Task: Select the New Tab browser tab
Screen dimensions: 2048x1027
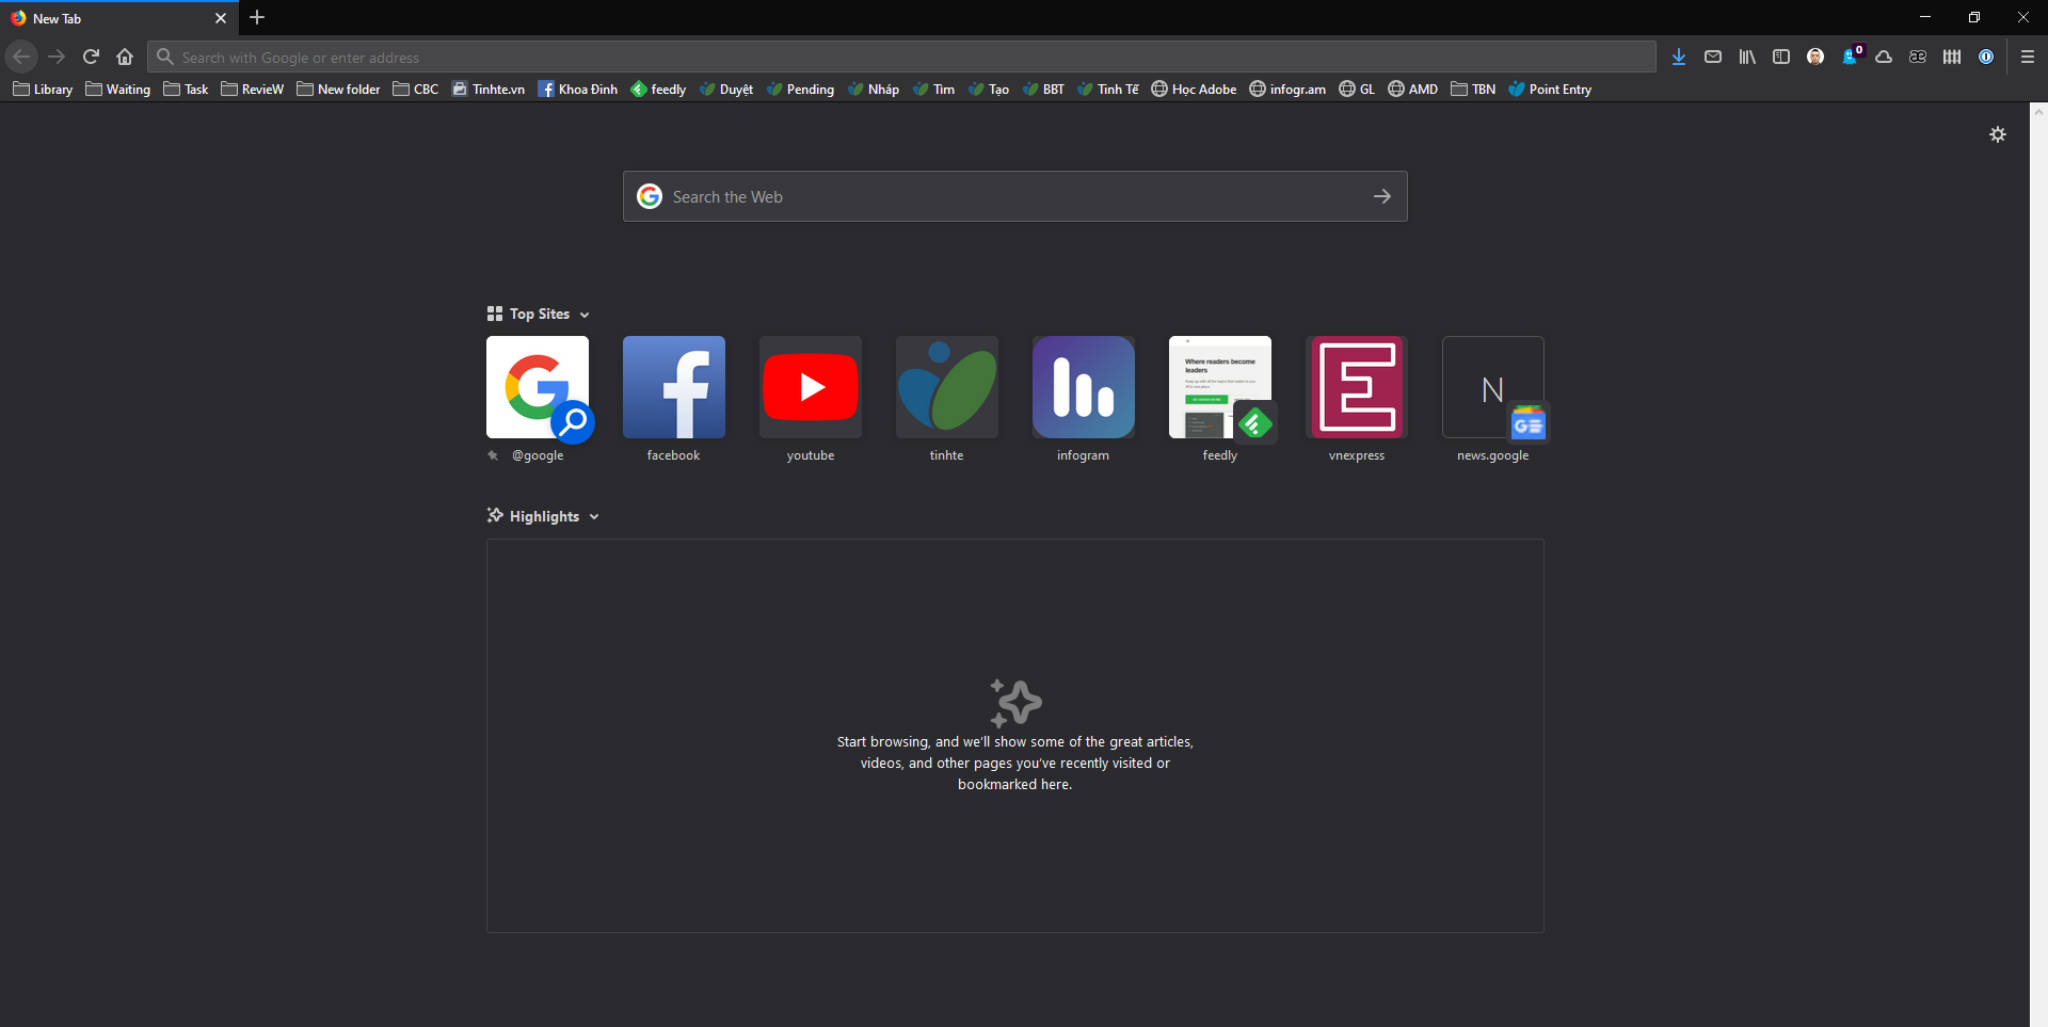Action: click(x=119, y=18)
